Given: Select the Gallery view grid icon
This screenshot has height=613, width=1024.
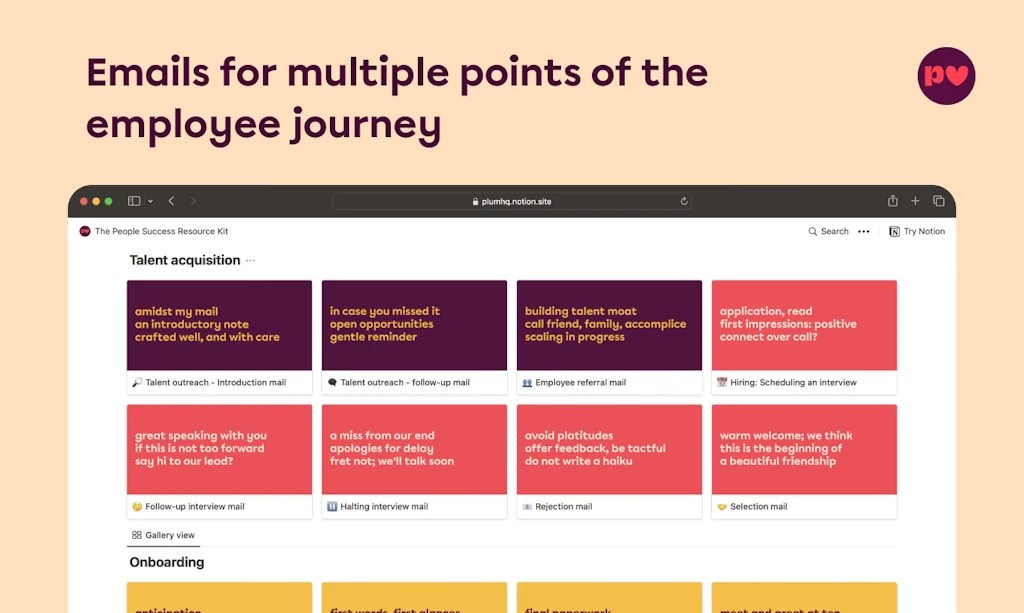Looking at the screenshot, I should pos(136,535).
